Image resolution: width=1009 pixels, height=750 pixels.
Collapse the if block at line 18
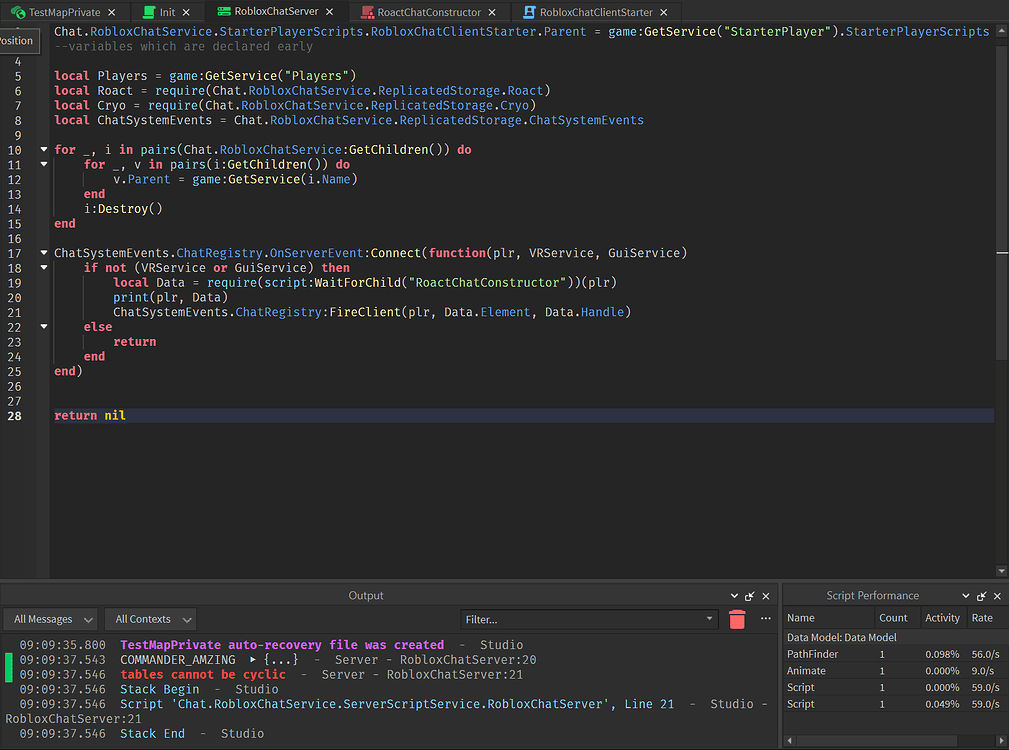(x=43, y=267)
